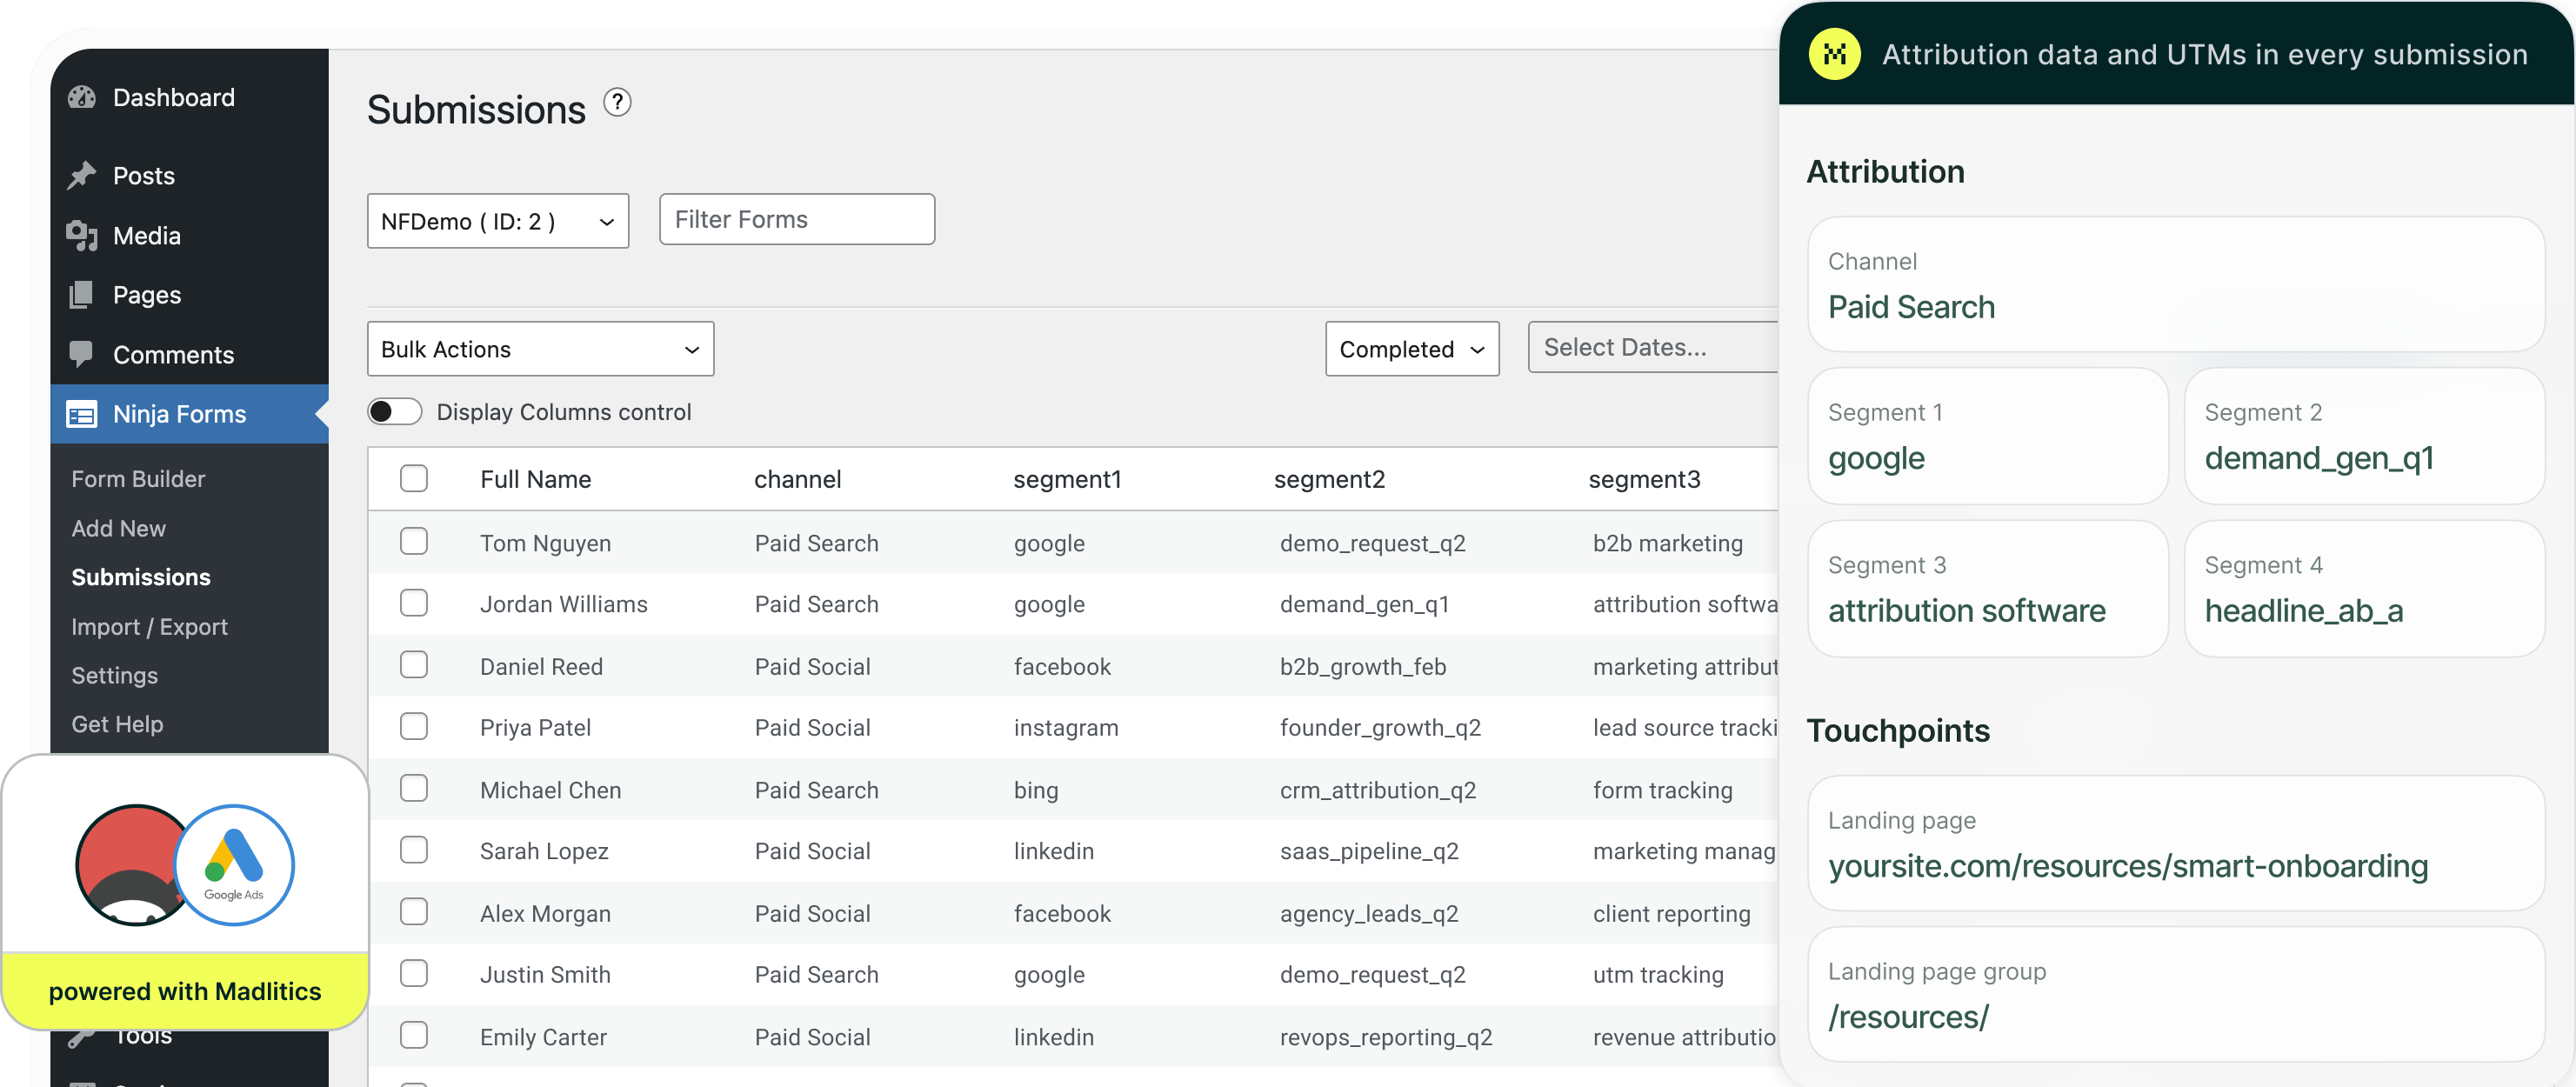Click the segment1 column header

pos(1068,479)
